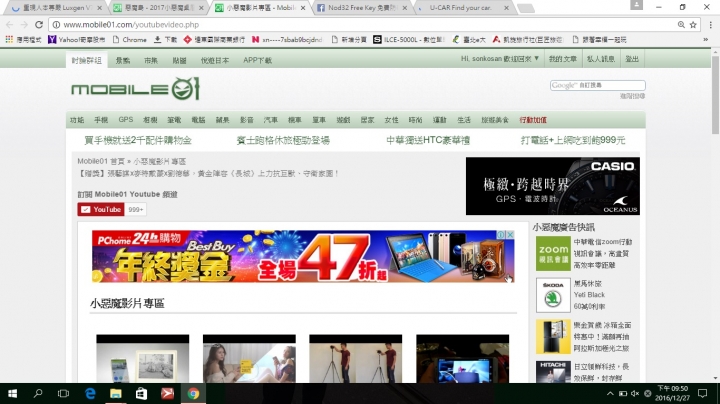Screen dimensions: 720x404
Task: Open Microsoft Edge from the taskbar
Action: (90, 393)
